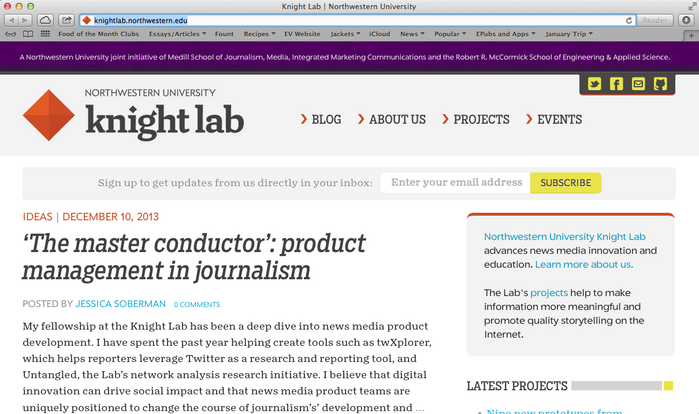Open Knight Lab Facebook icon
Screen dimensions: 699x414
coord(616,84)
